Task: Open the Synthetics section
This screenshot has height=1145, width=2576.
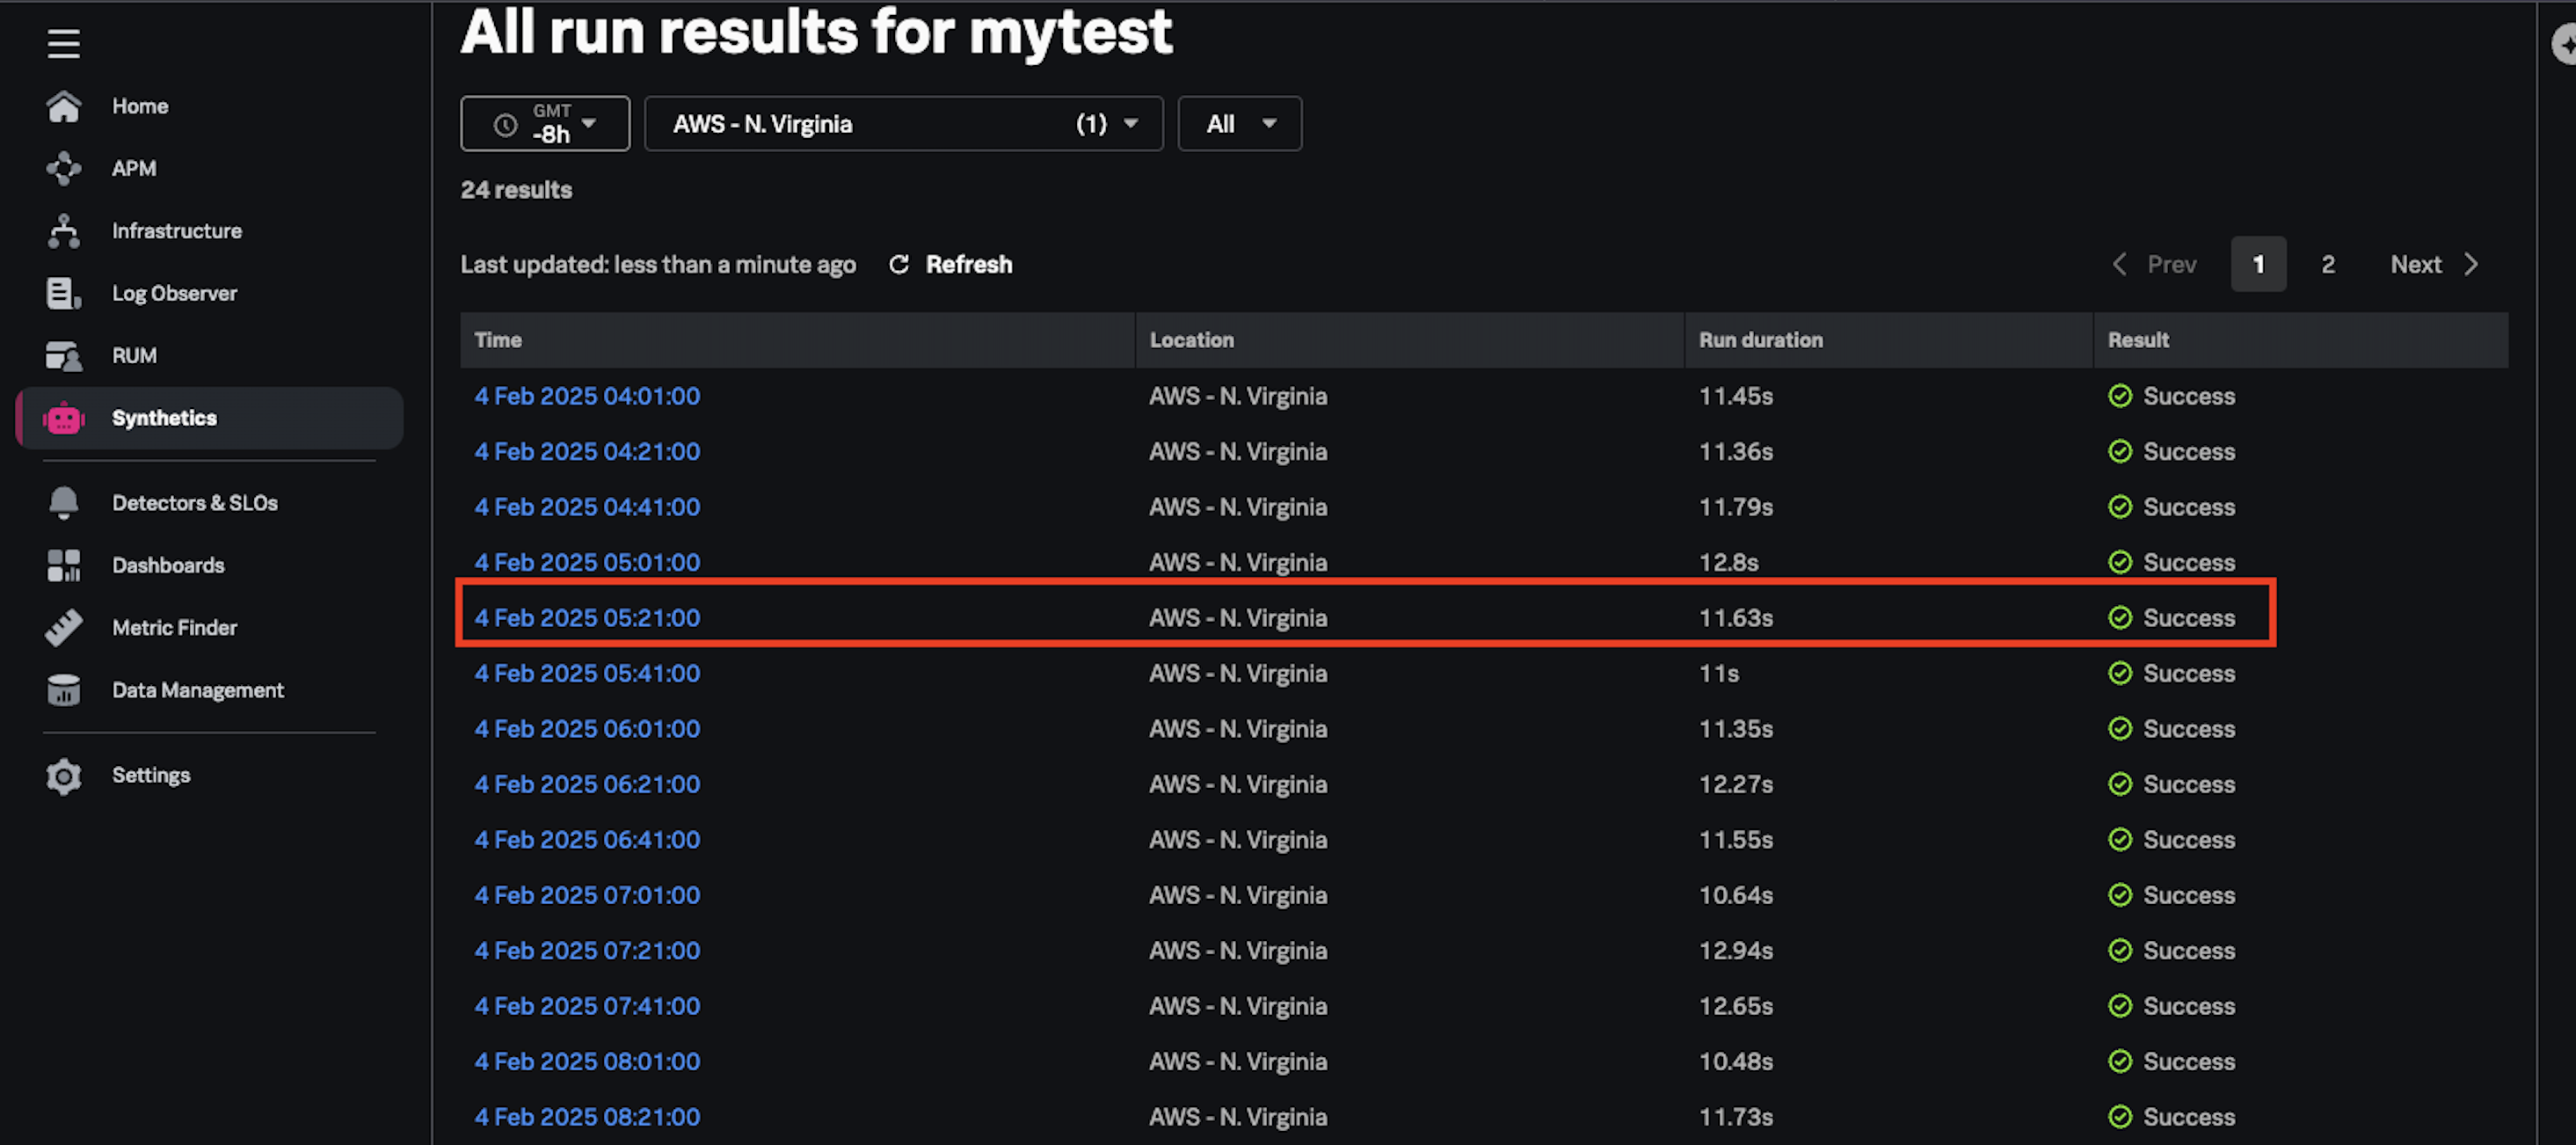Action: click(164, 418)
